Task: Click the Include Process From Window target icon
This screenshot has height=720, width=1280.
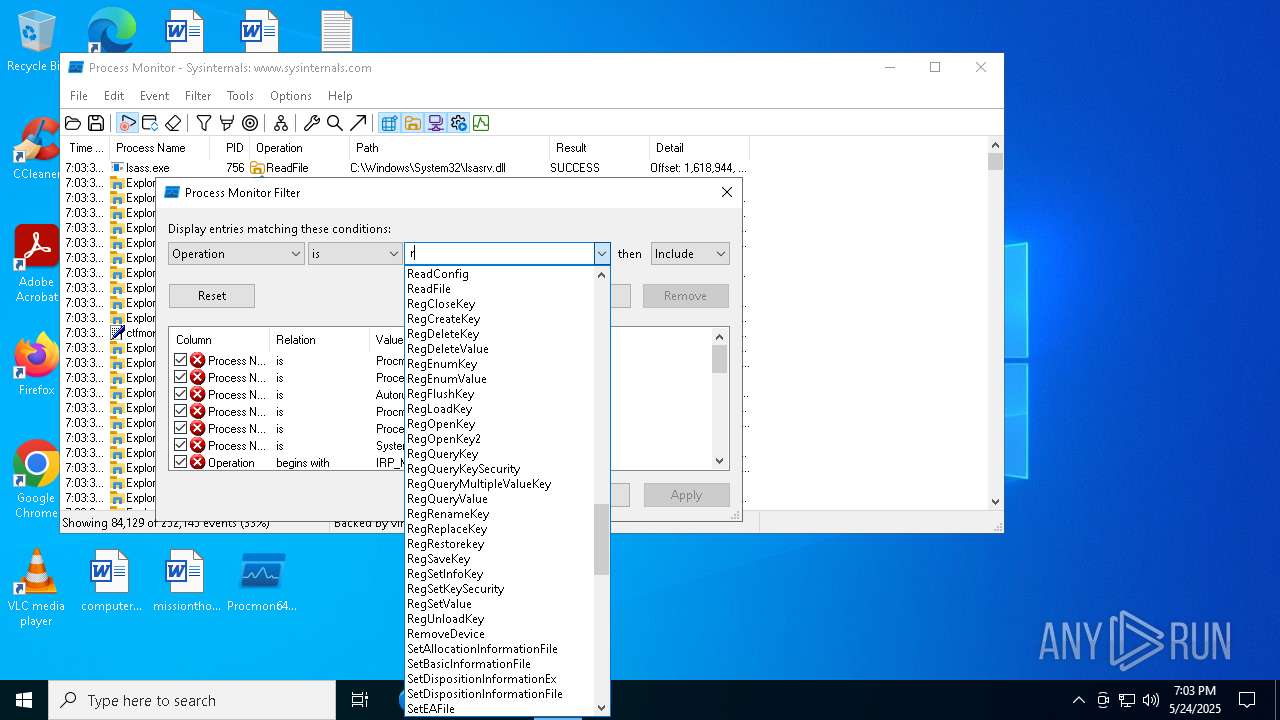Action: [250, 123]
